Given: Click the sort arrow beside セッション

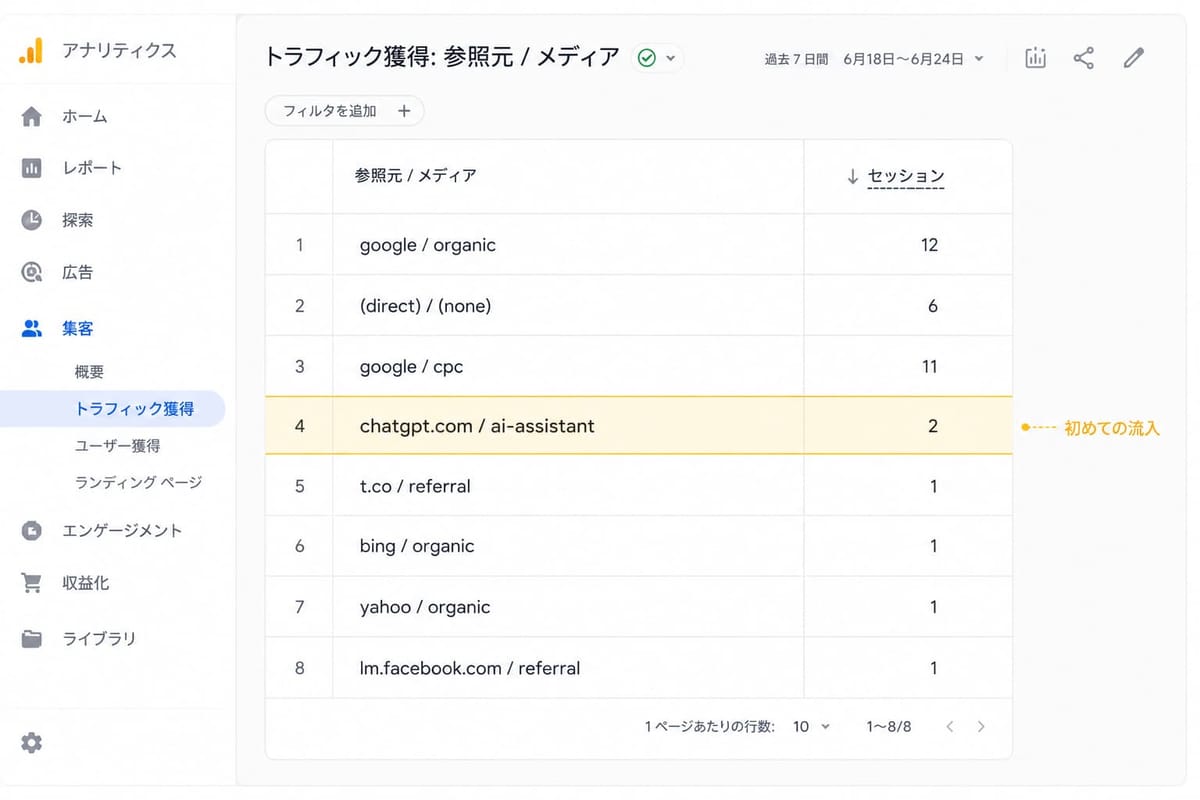Looking at the screenshot, I should pyautogui.click(x=852, y=176).
